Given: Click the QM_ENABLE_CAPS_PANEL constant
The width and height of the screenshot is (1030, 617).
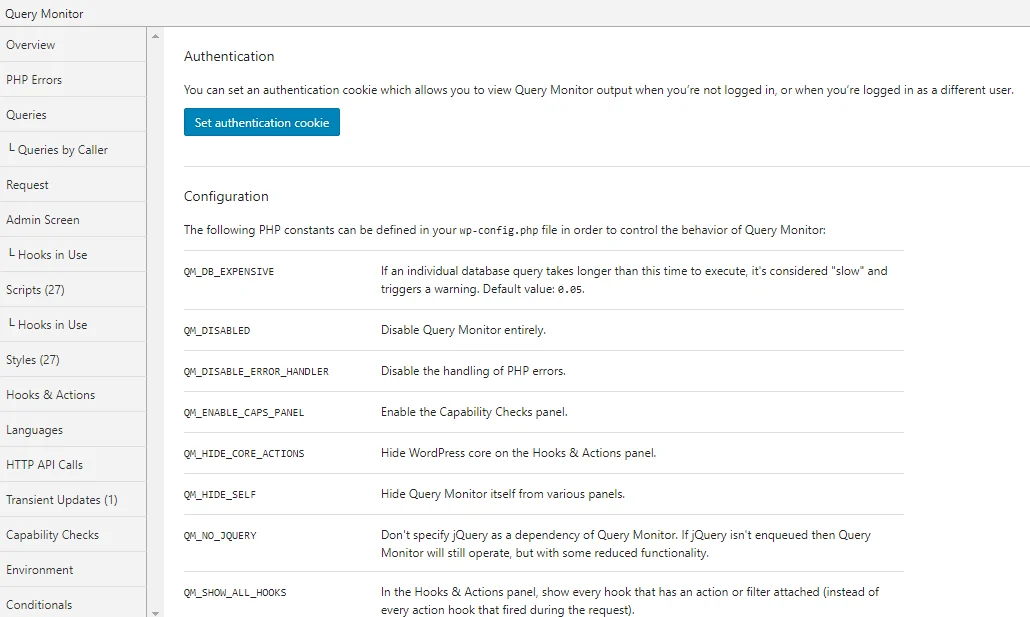Looking at the screenshot, I should [244, 413].
